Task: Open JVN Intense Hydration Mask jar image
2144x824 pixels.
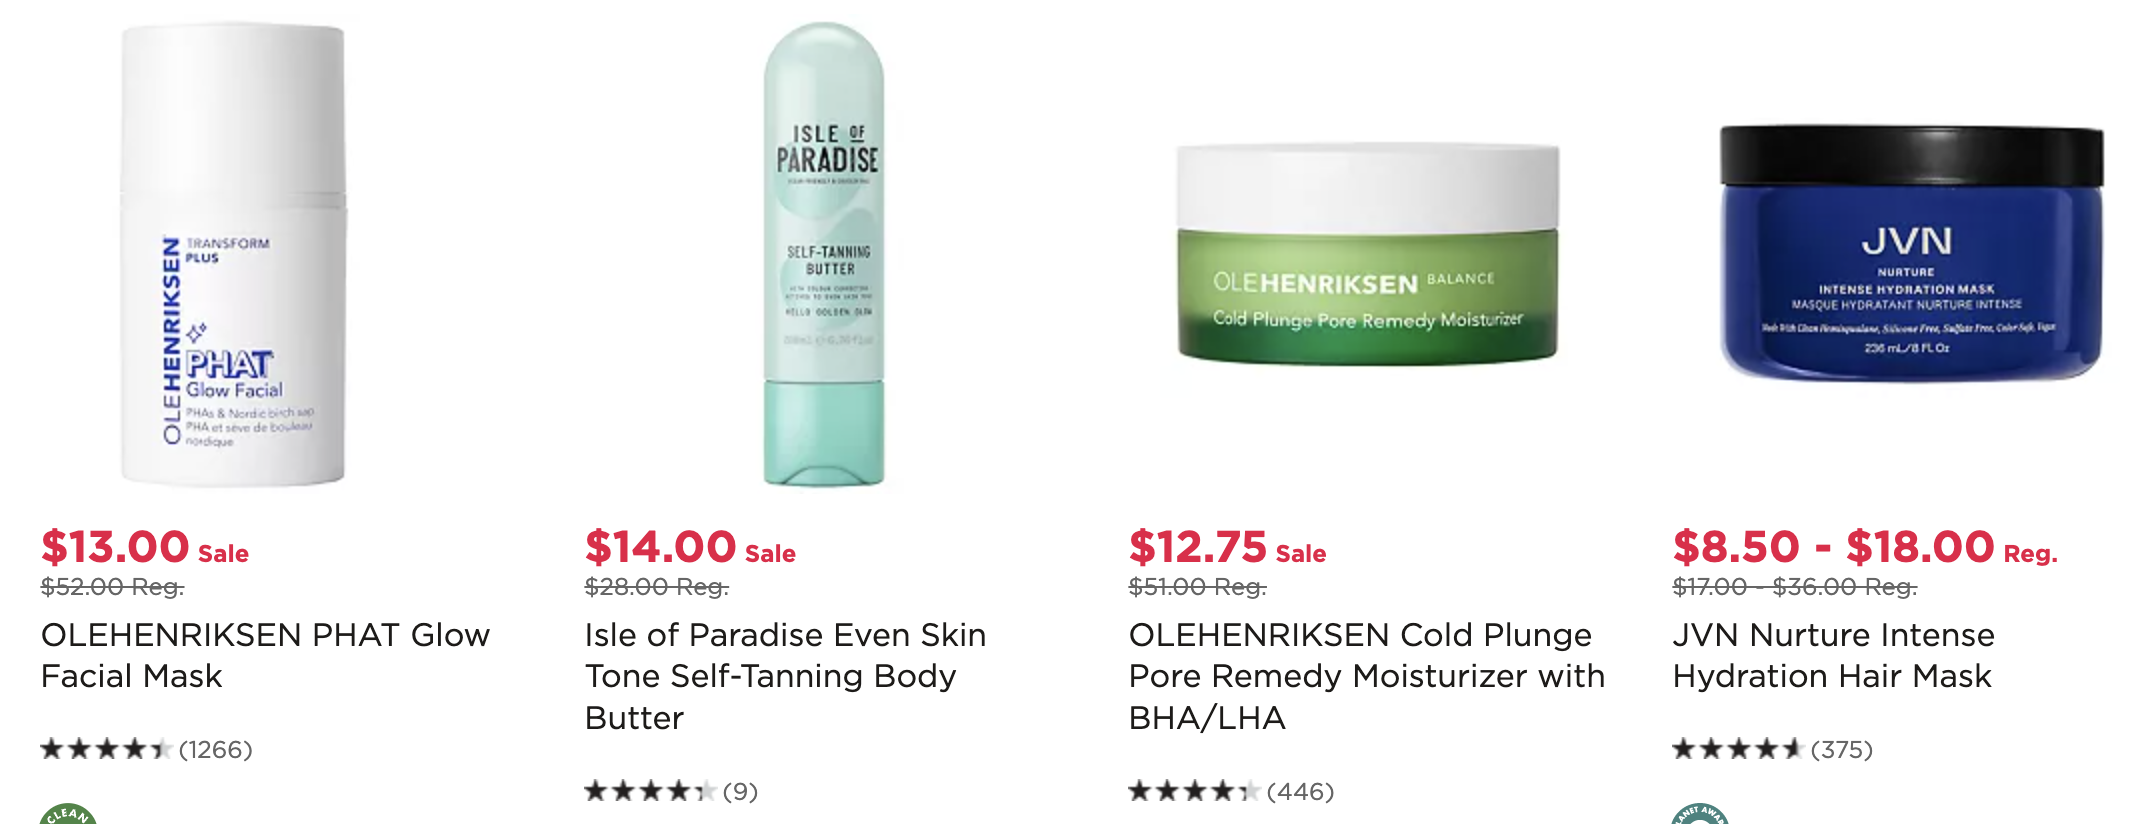Action: pyautogui.click(x=1911, y=252)
